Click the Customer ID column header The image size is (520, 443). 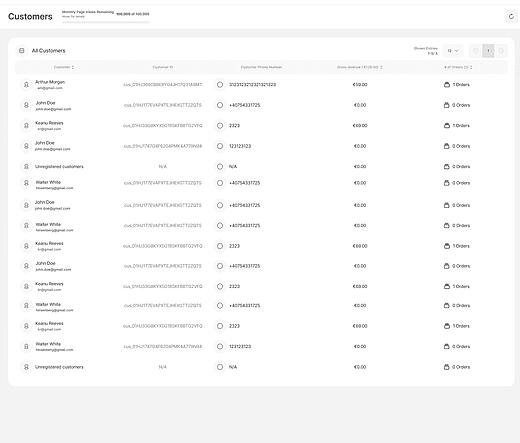click(x=163, y=67)
